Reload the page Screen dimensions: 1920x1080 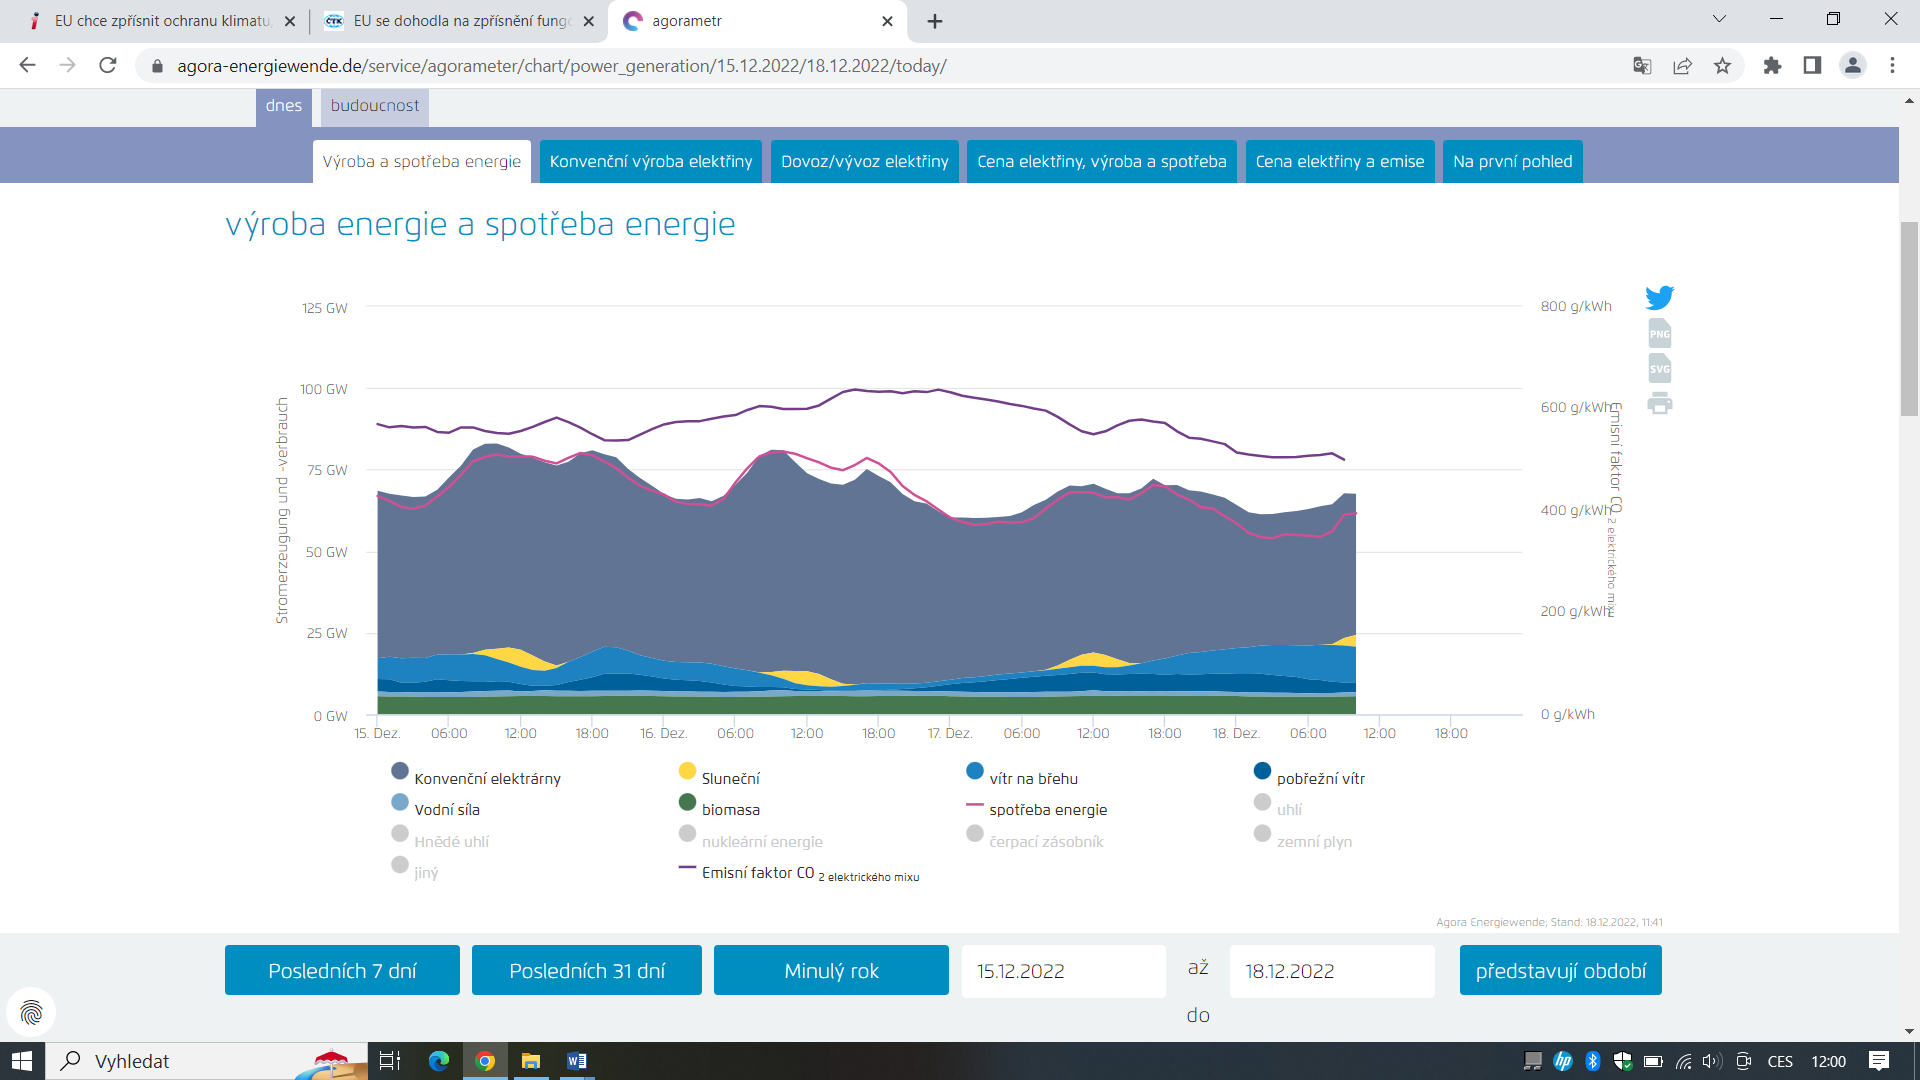coord(108,66)
